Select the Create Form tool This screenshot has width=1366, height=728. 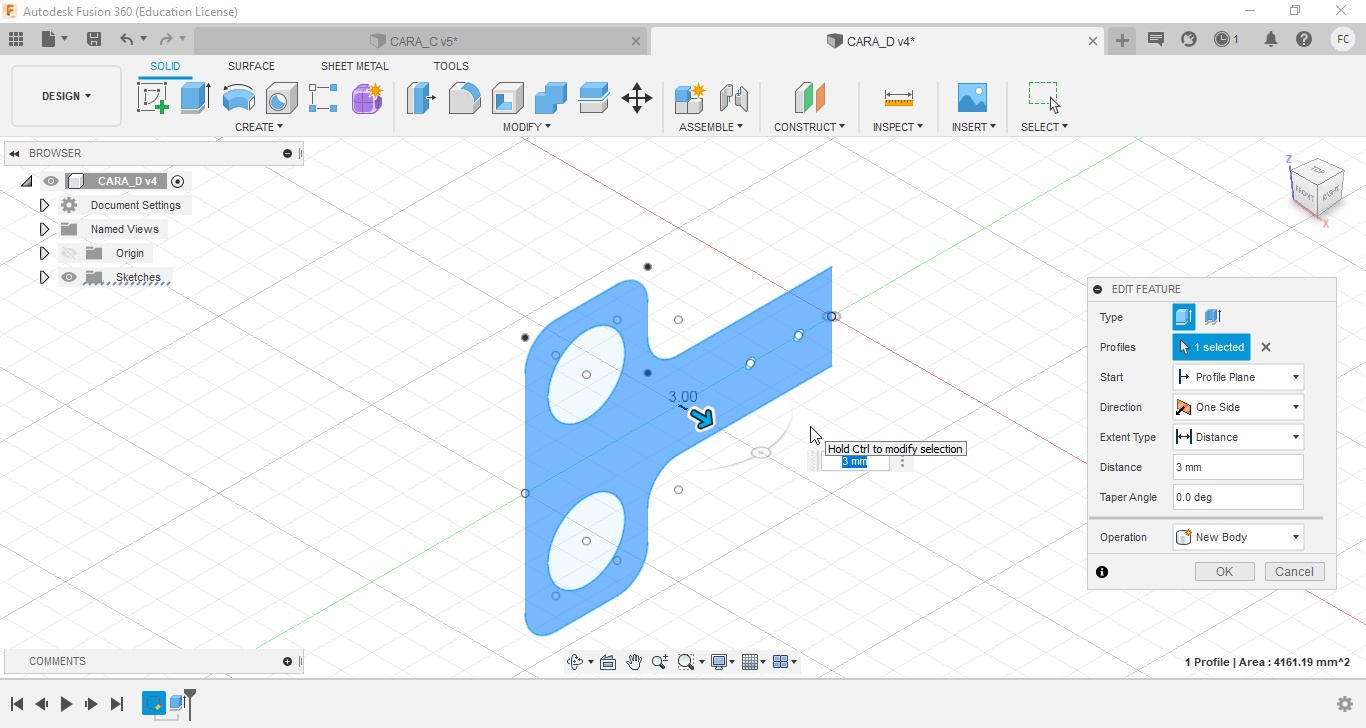coord(367,97)
